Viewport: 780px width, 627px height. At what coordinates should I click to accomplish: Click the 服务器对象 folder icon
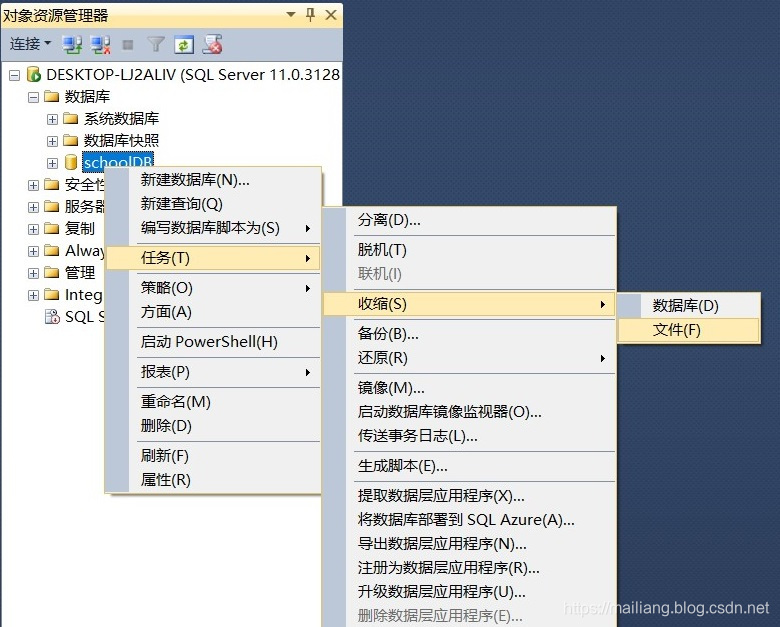(x=52, y=207)
